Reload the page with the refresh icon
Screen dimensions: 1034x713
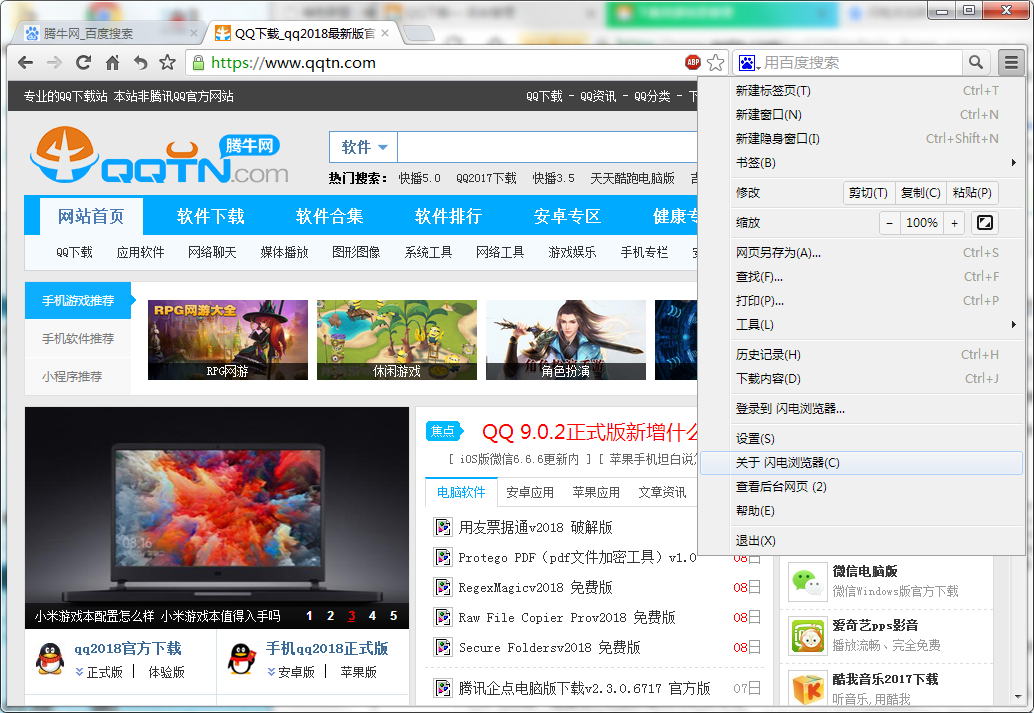click(x=83, y=63)
